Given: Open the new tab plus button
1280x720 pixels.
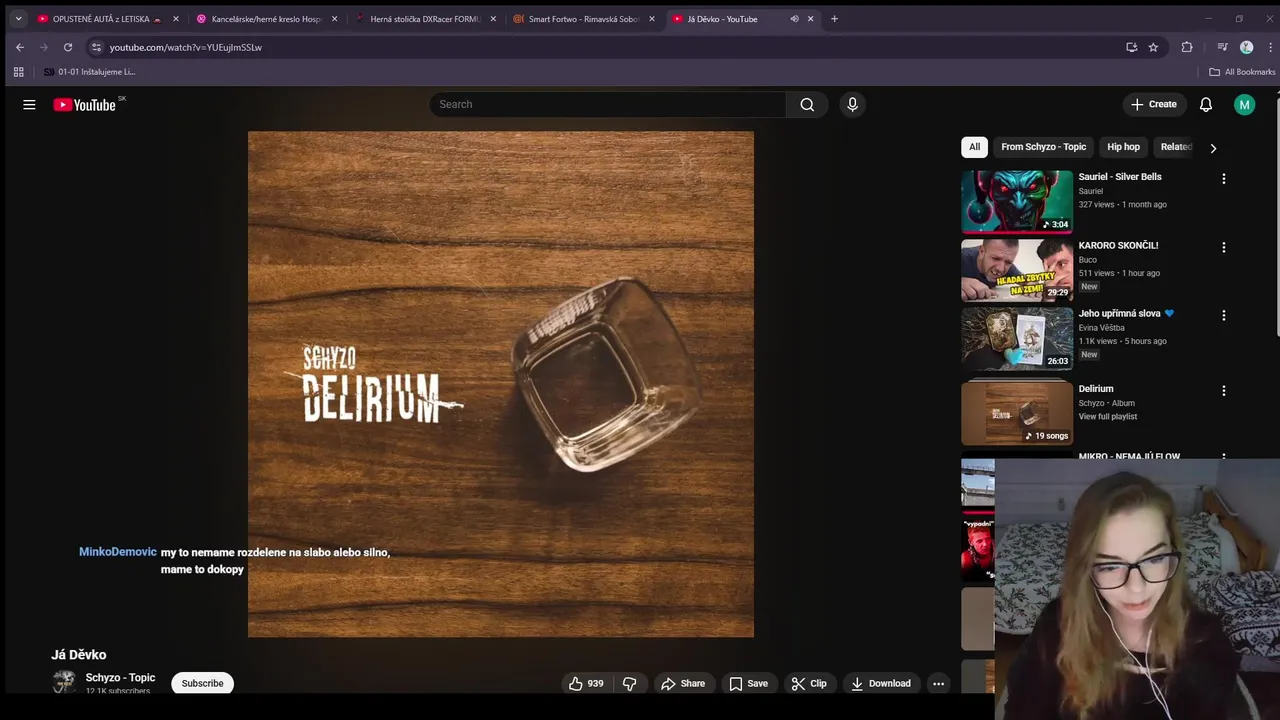Looking at the screenshot, I should tap(834, 18).
